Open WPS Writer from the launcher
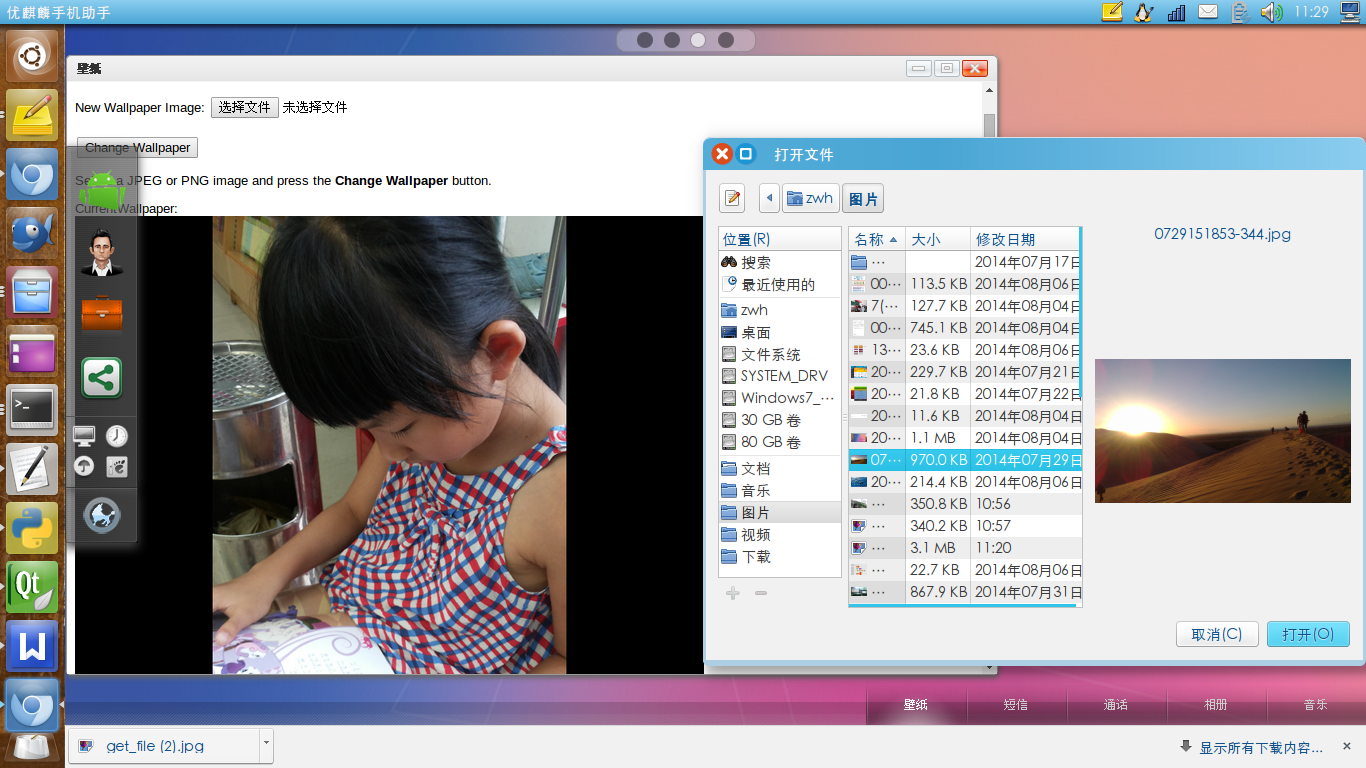The image size is (1366, 768). click(32, 647)
